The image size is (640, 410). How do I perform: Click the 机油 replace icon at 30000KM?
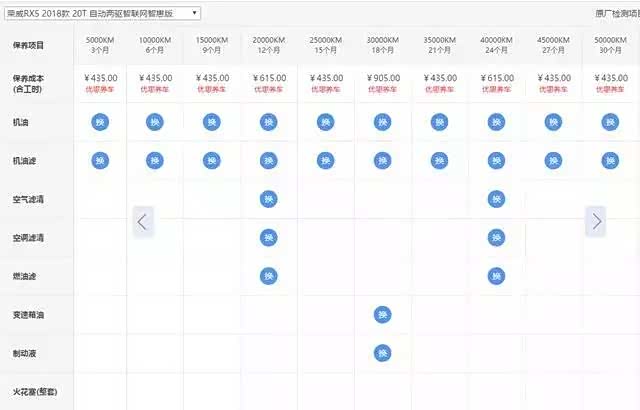pyautogui.click(x=382, y=122)
